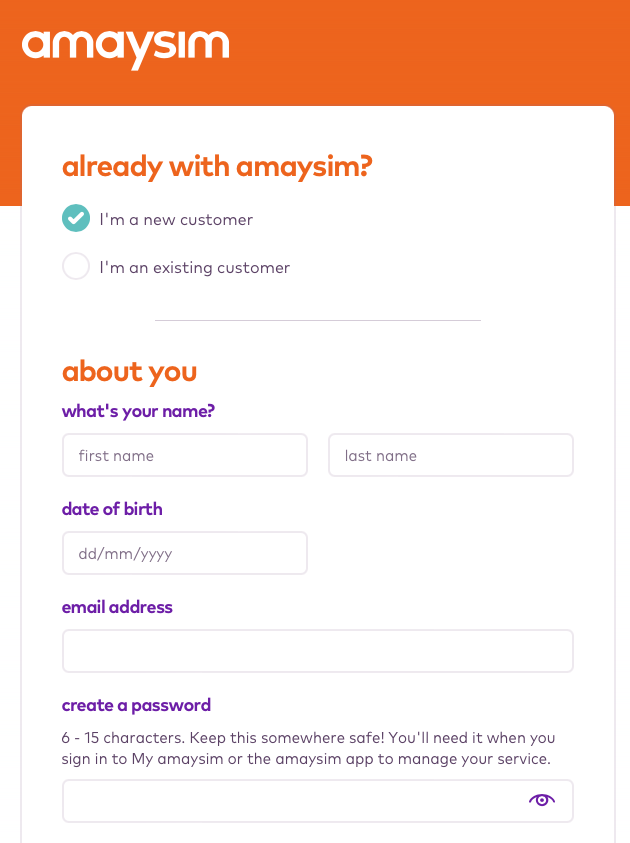Focus the create a password field
Viewport: 630px width, 843px height.
point(290,801)
